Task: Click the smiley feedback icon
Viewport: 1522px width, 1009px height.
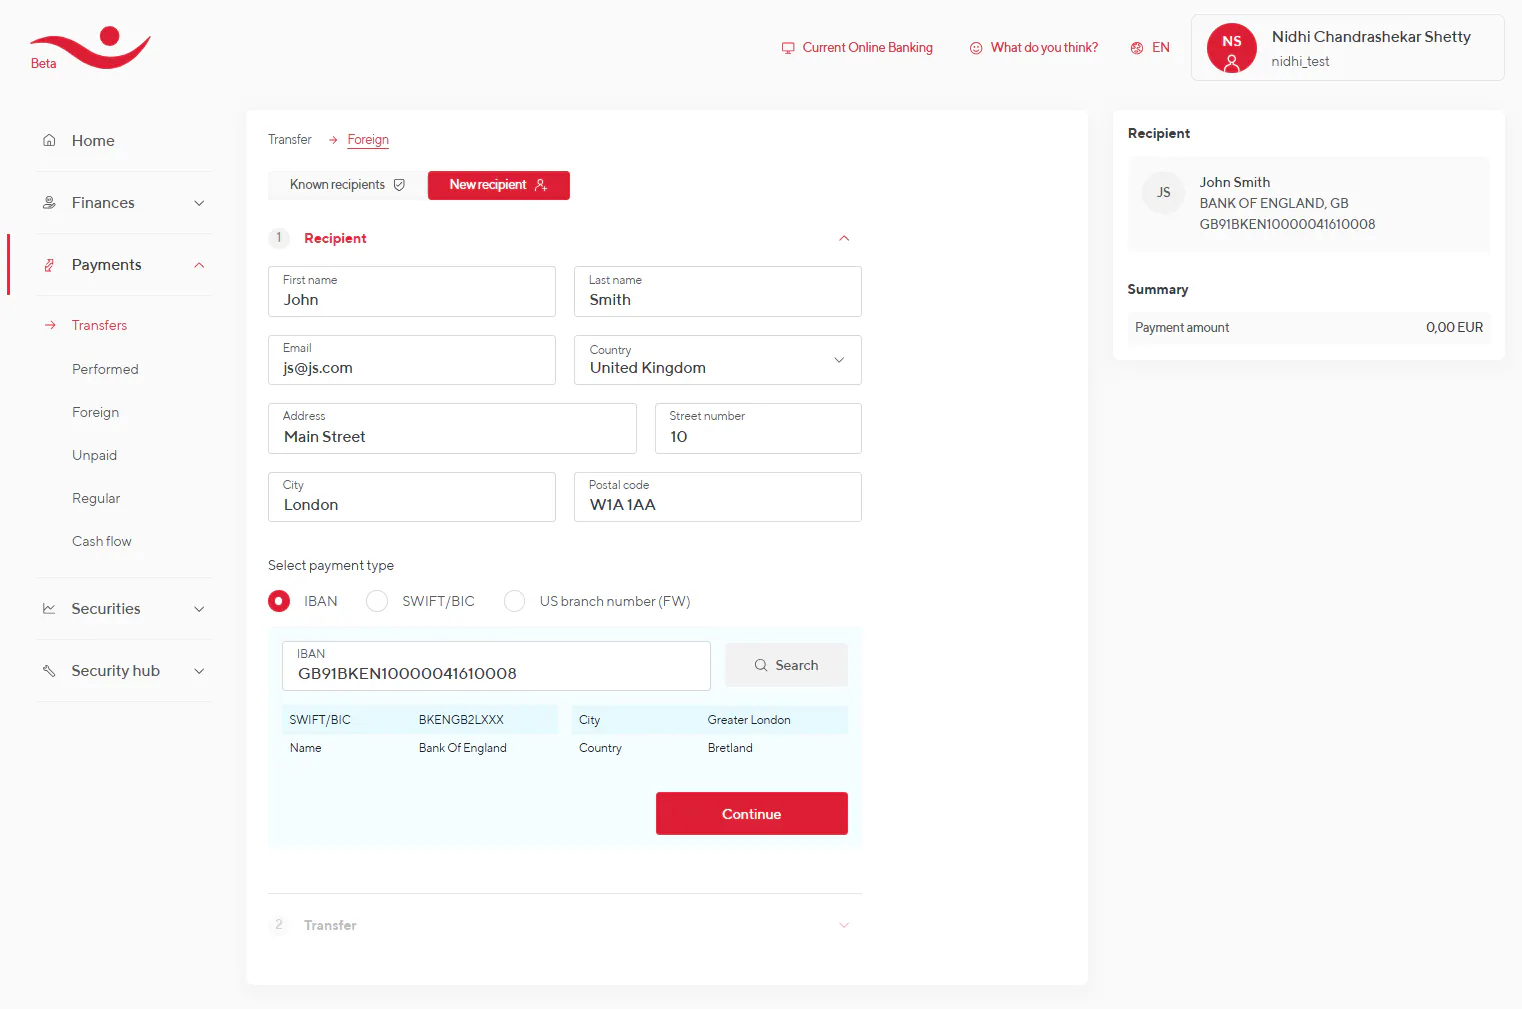Action: coord(976,48)
